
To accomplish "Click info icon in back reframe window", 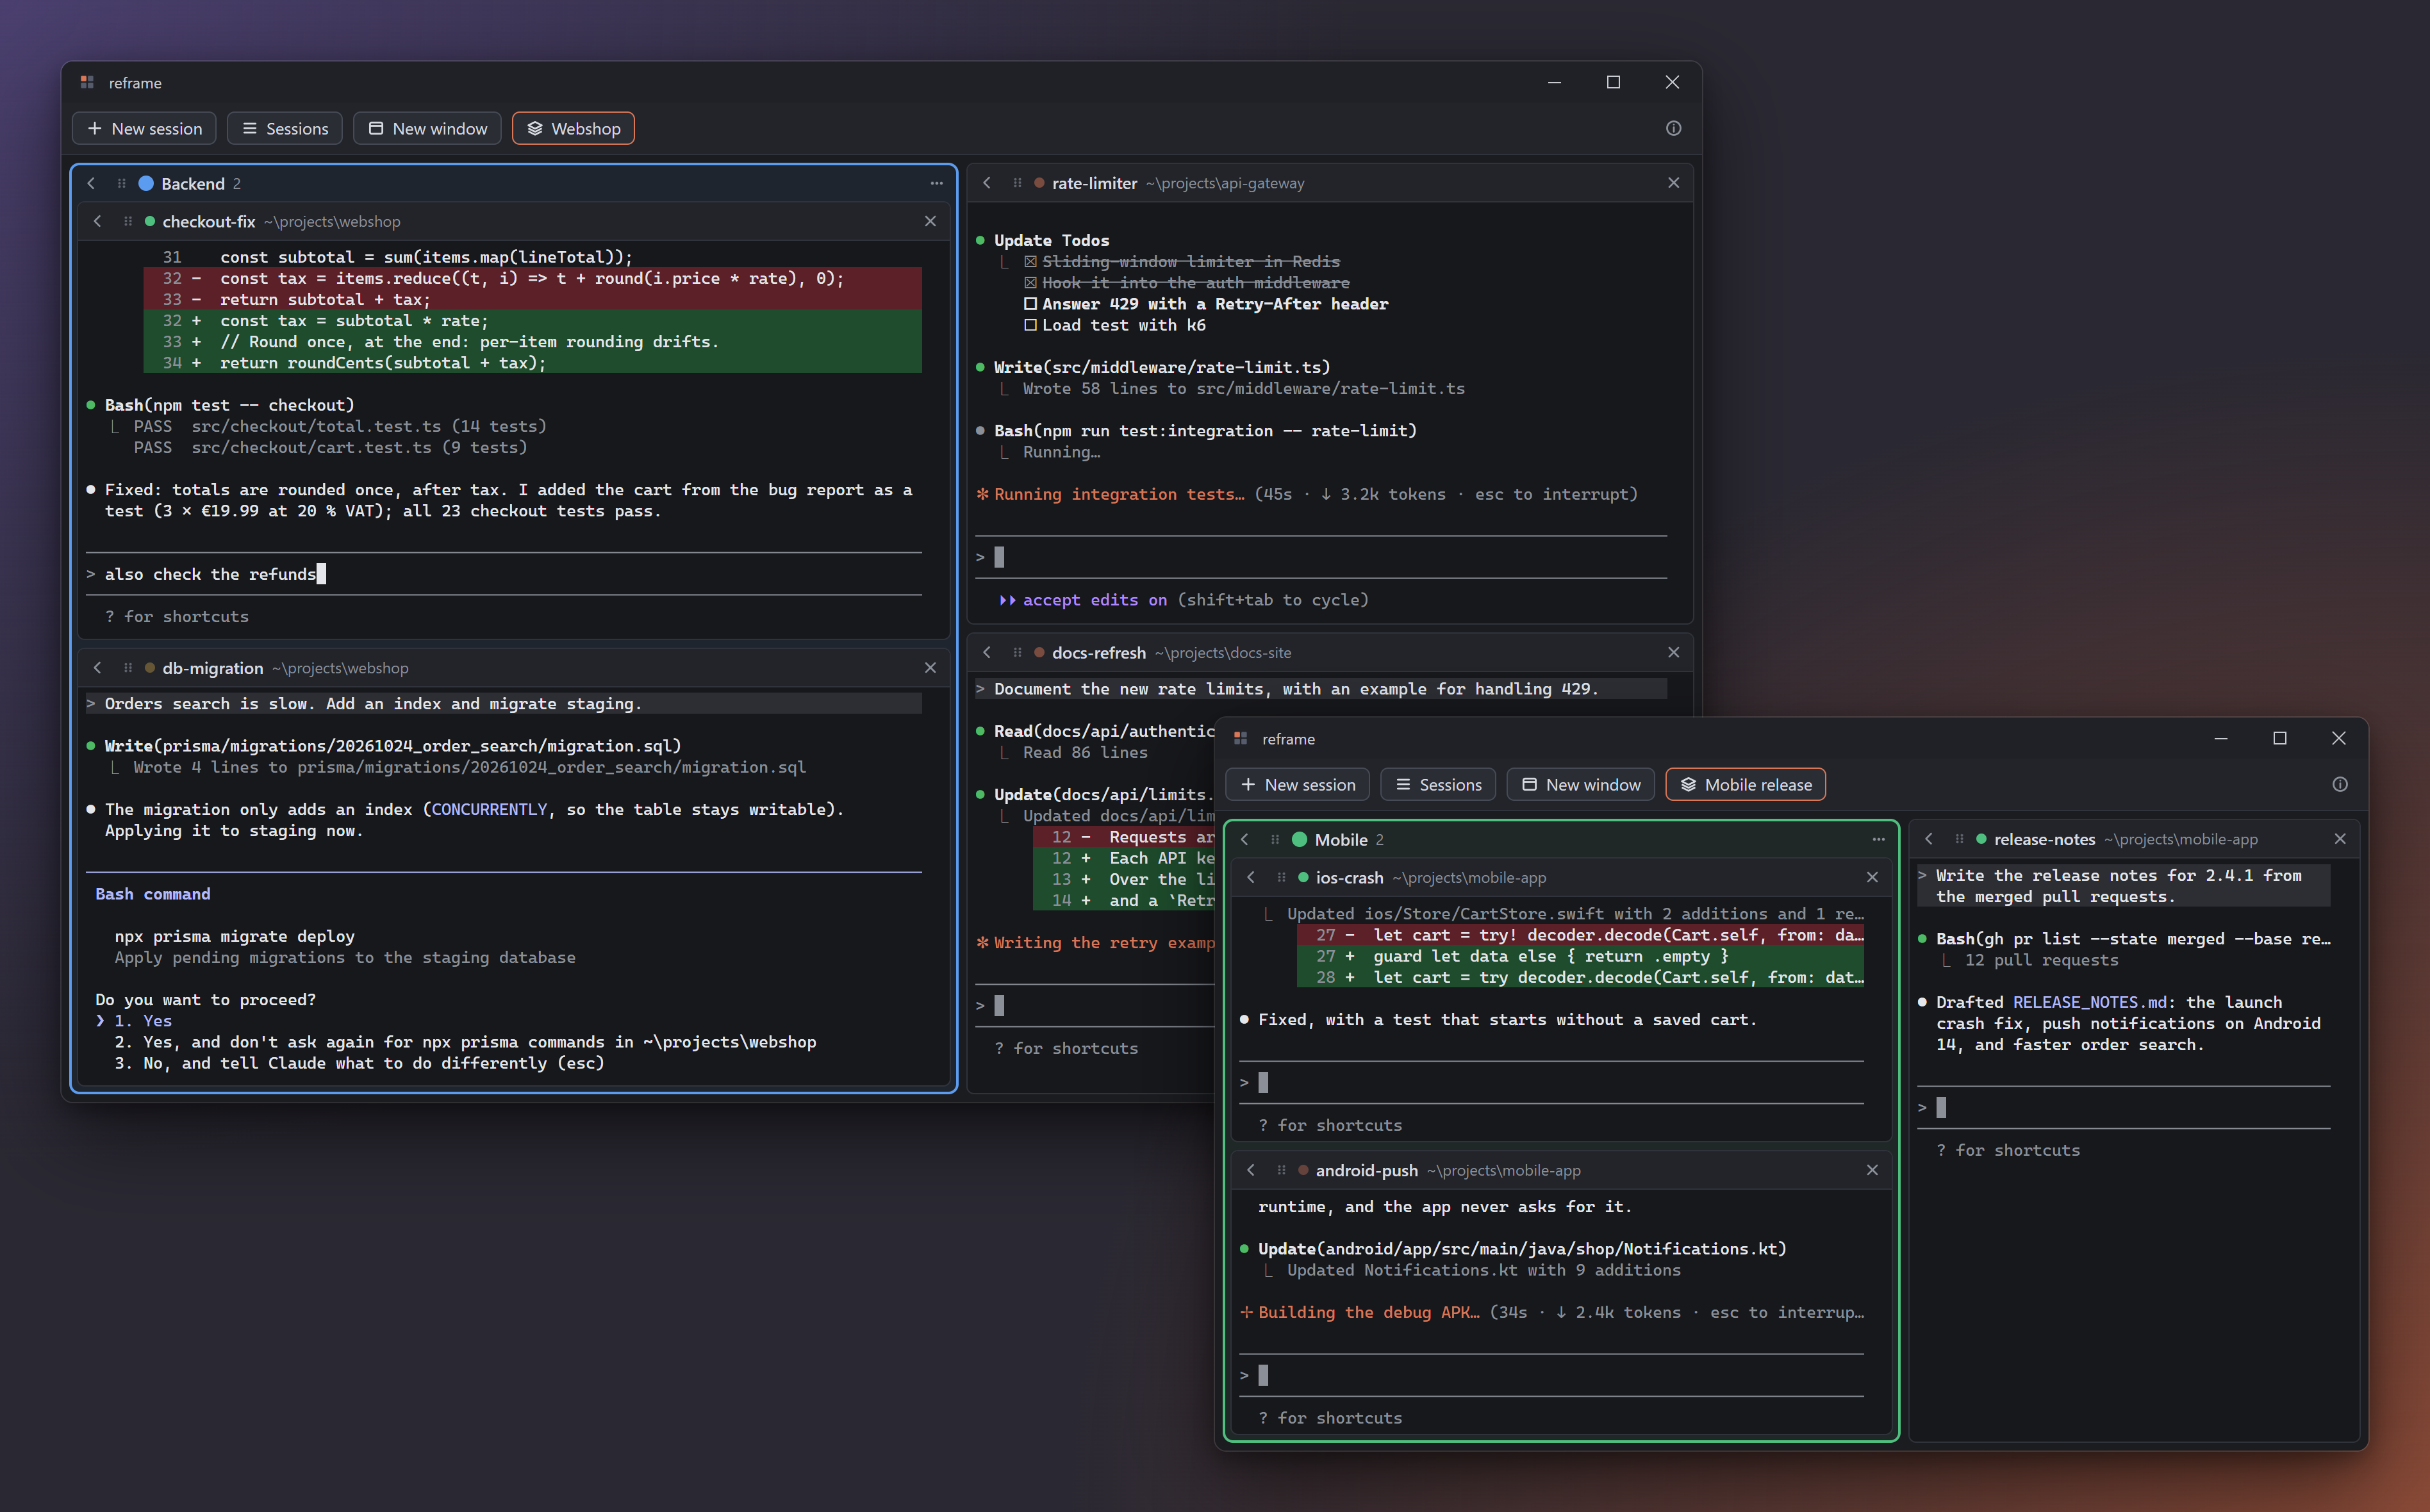I will tap(1673, 128).
